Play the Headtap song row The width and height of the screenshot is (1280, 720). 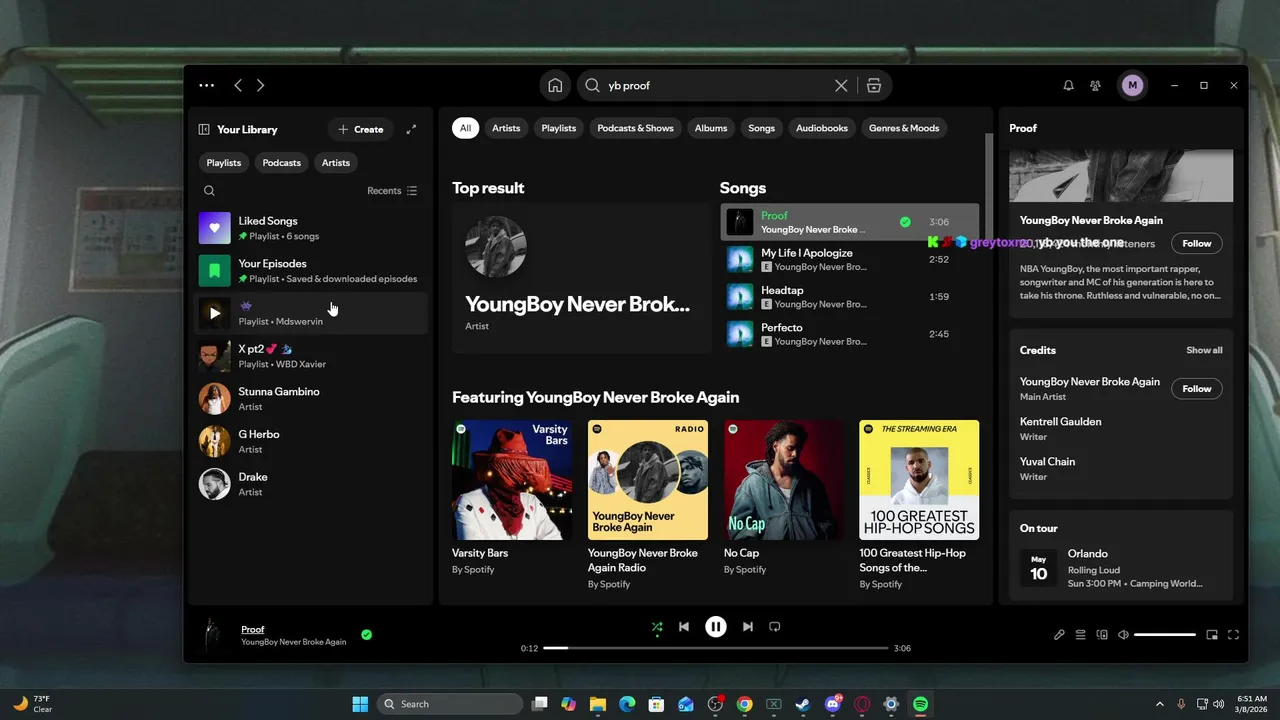click(850, 297)
